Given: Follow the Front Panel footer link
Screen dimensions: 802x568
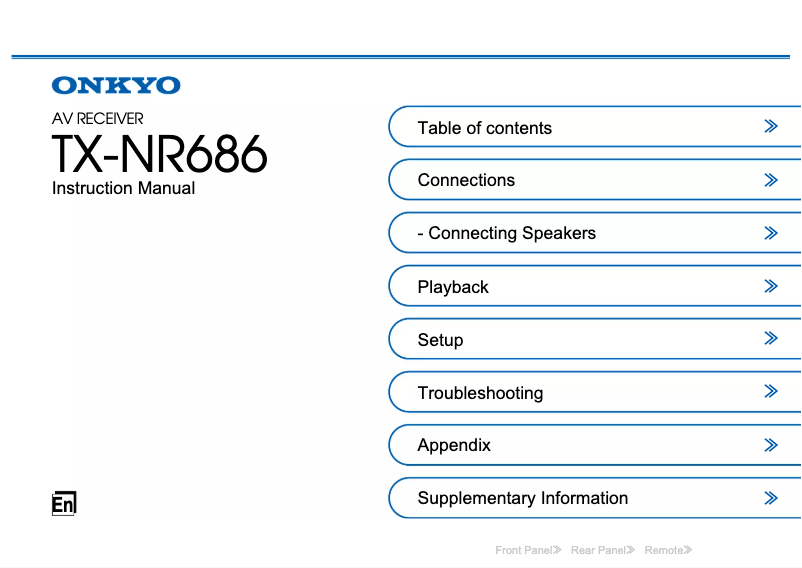Looking at the screenshot, I should coord(528,550).
